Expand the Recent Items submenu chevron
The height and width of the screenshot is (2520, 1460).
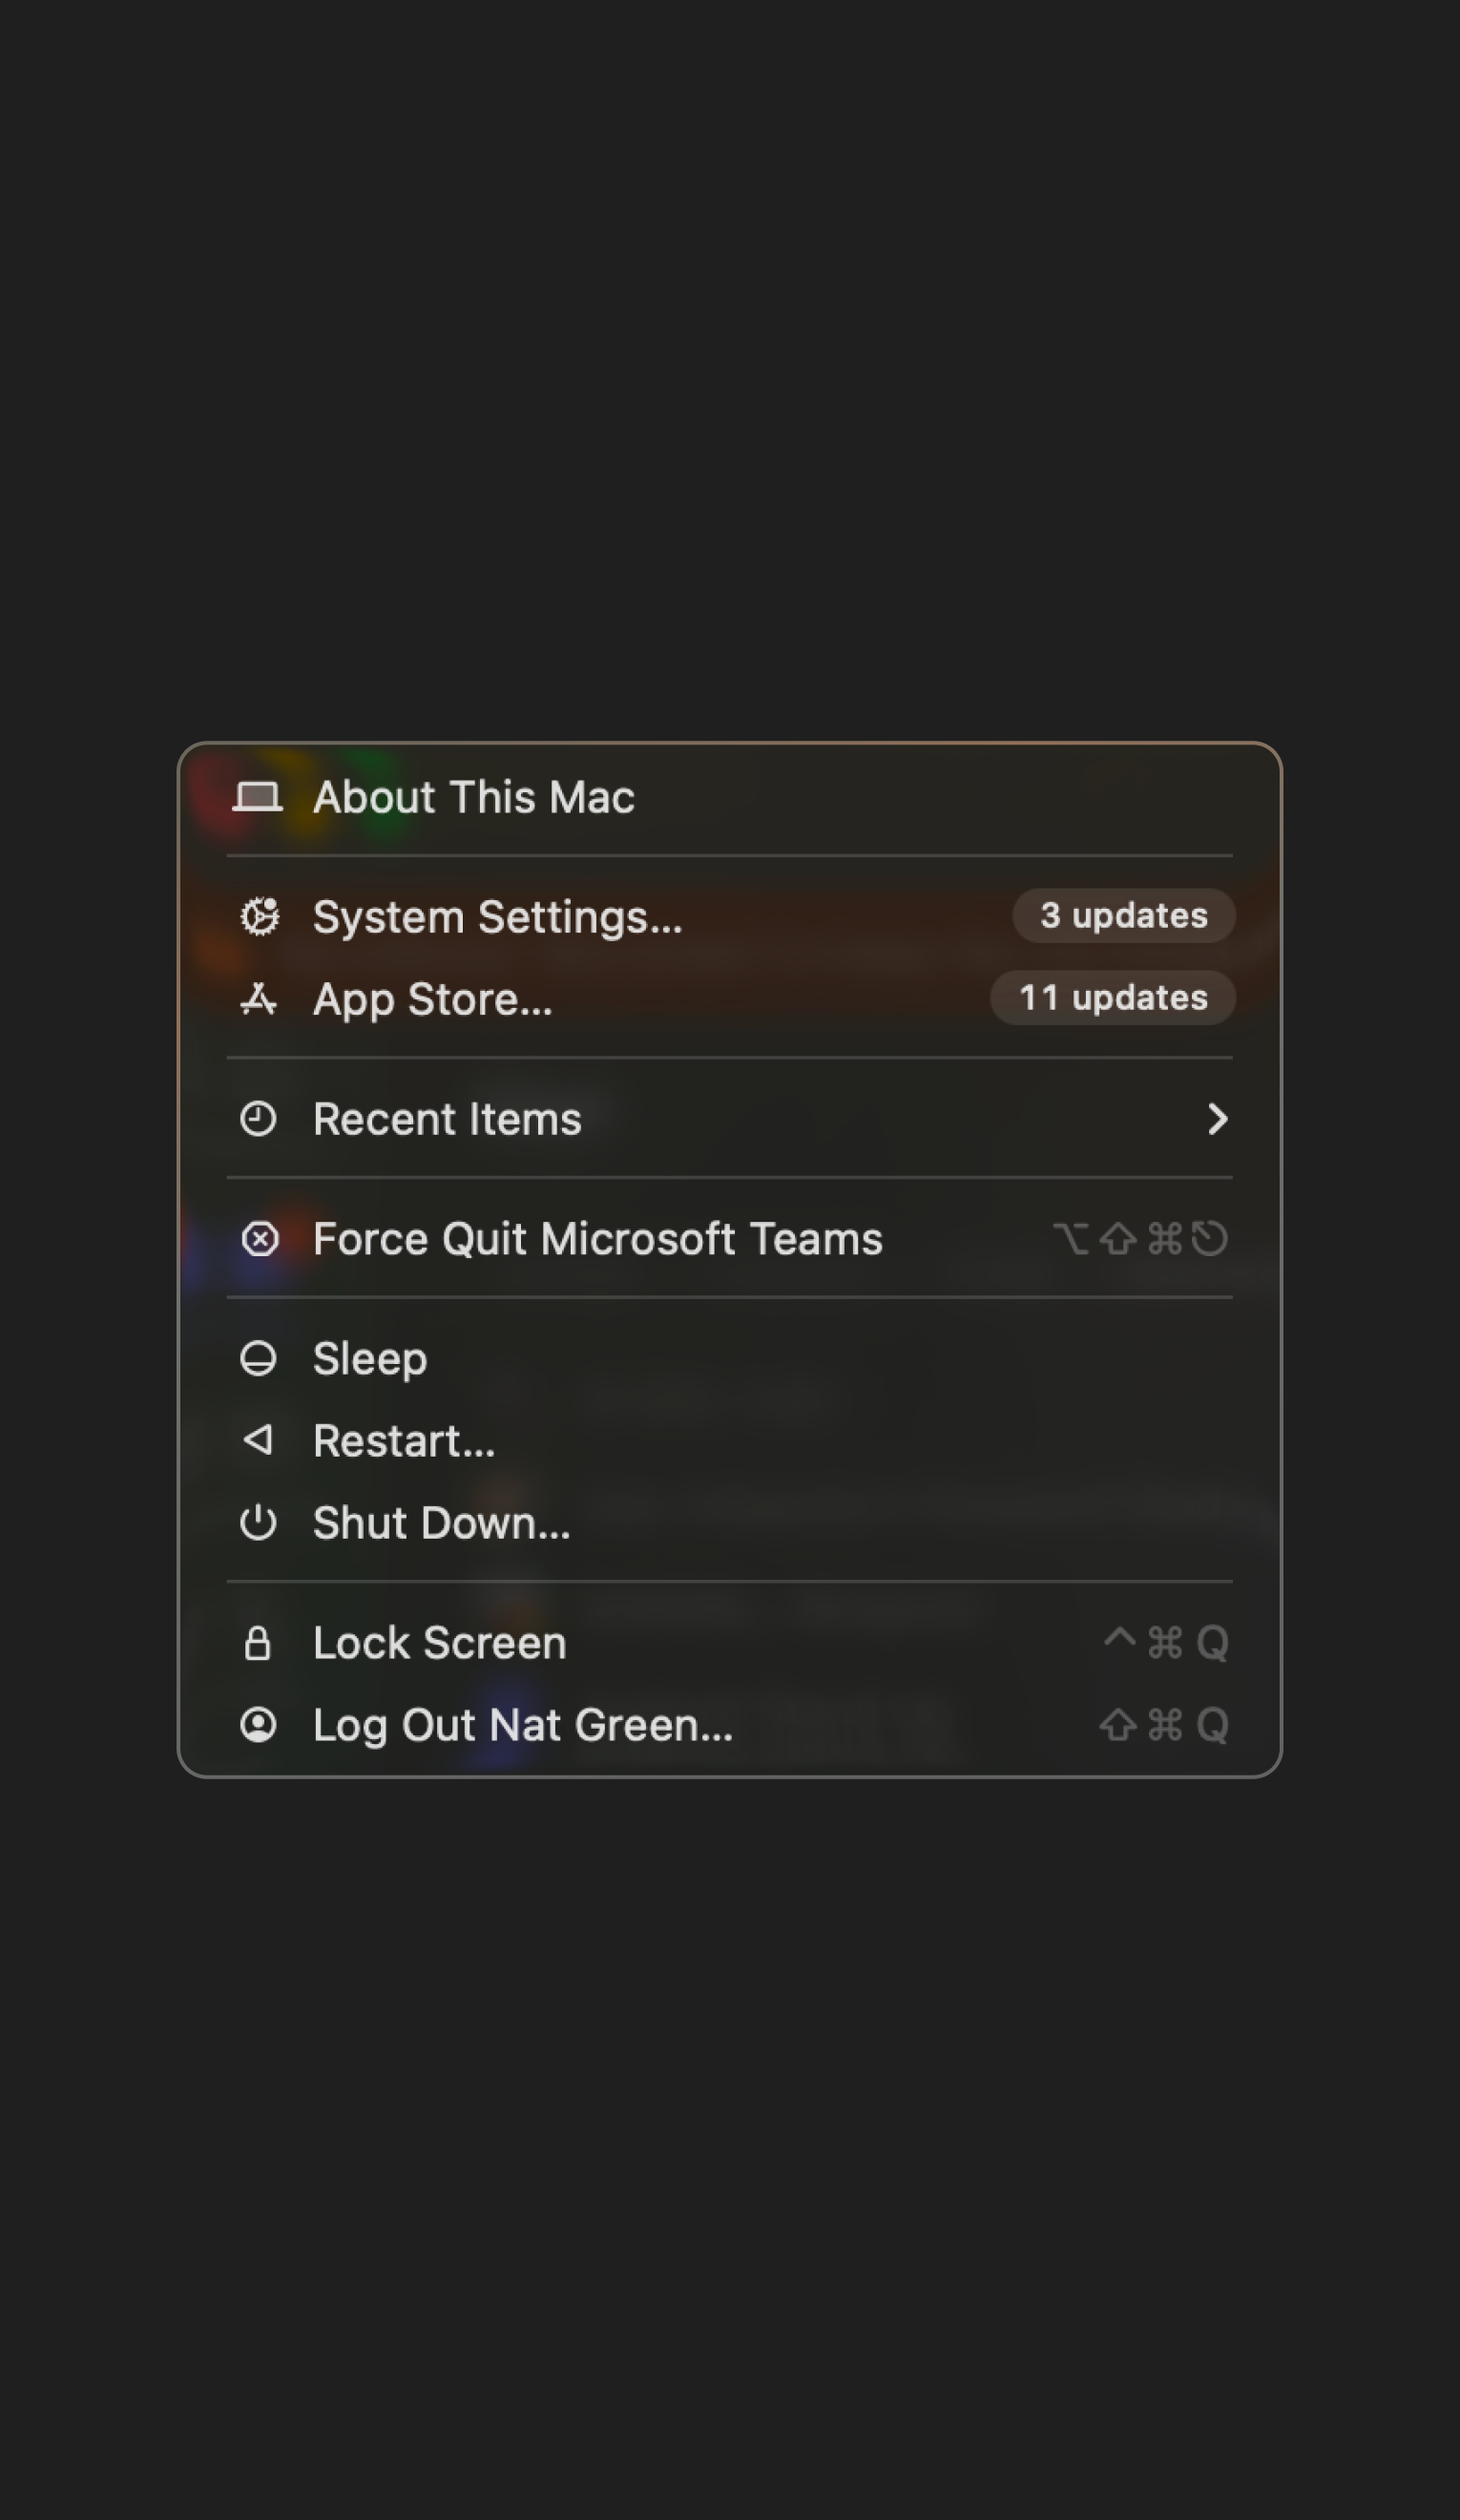point(1216,1118)
